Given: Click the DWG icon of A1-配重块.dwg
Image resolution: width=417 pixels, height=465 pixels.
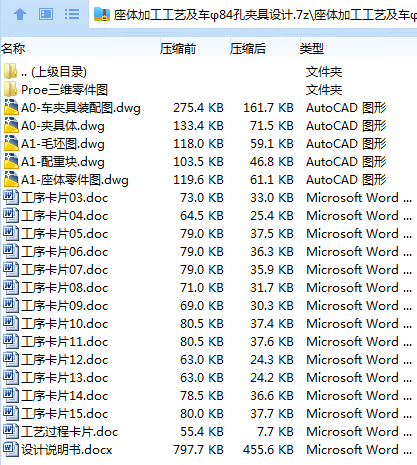Looking at the screenshot, I should click(11, 161).
